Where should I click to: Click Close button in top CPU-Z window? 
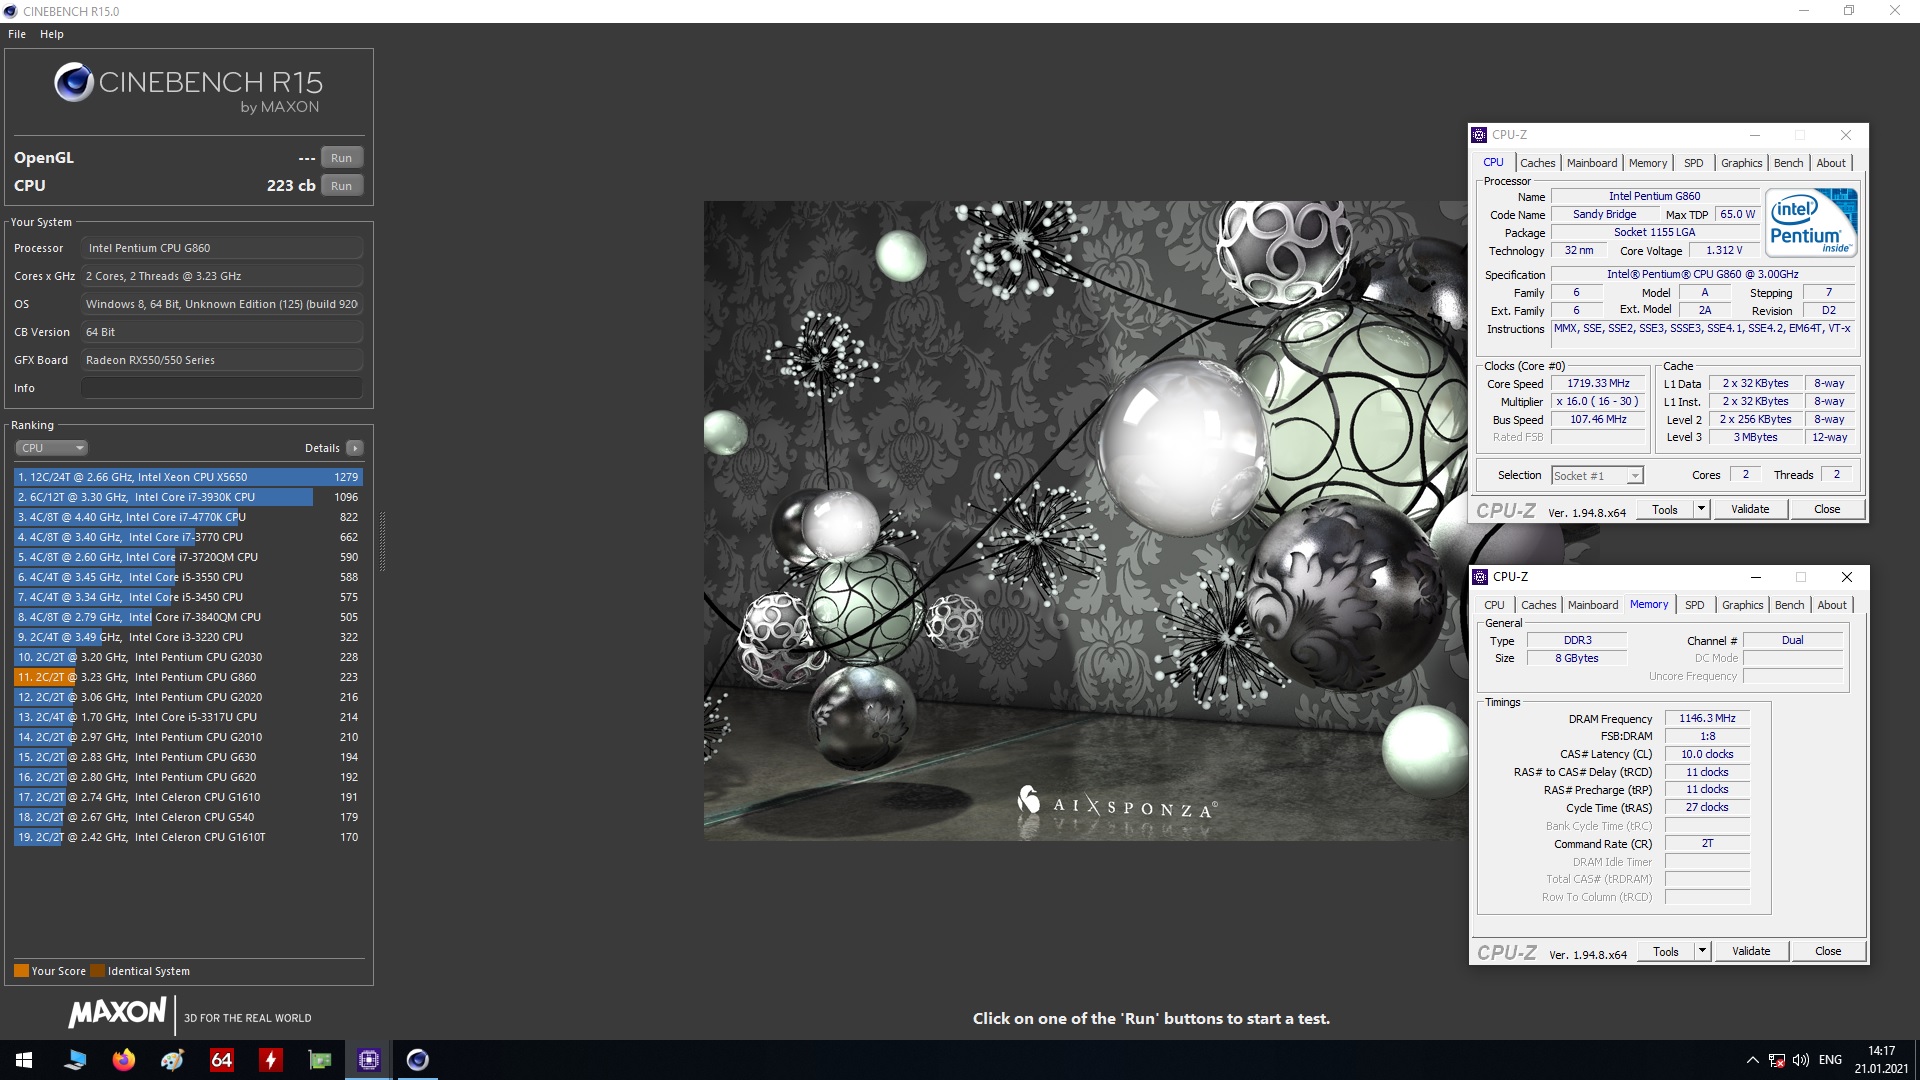[1827, 510]
